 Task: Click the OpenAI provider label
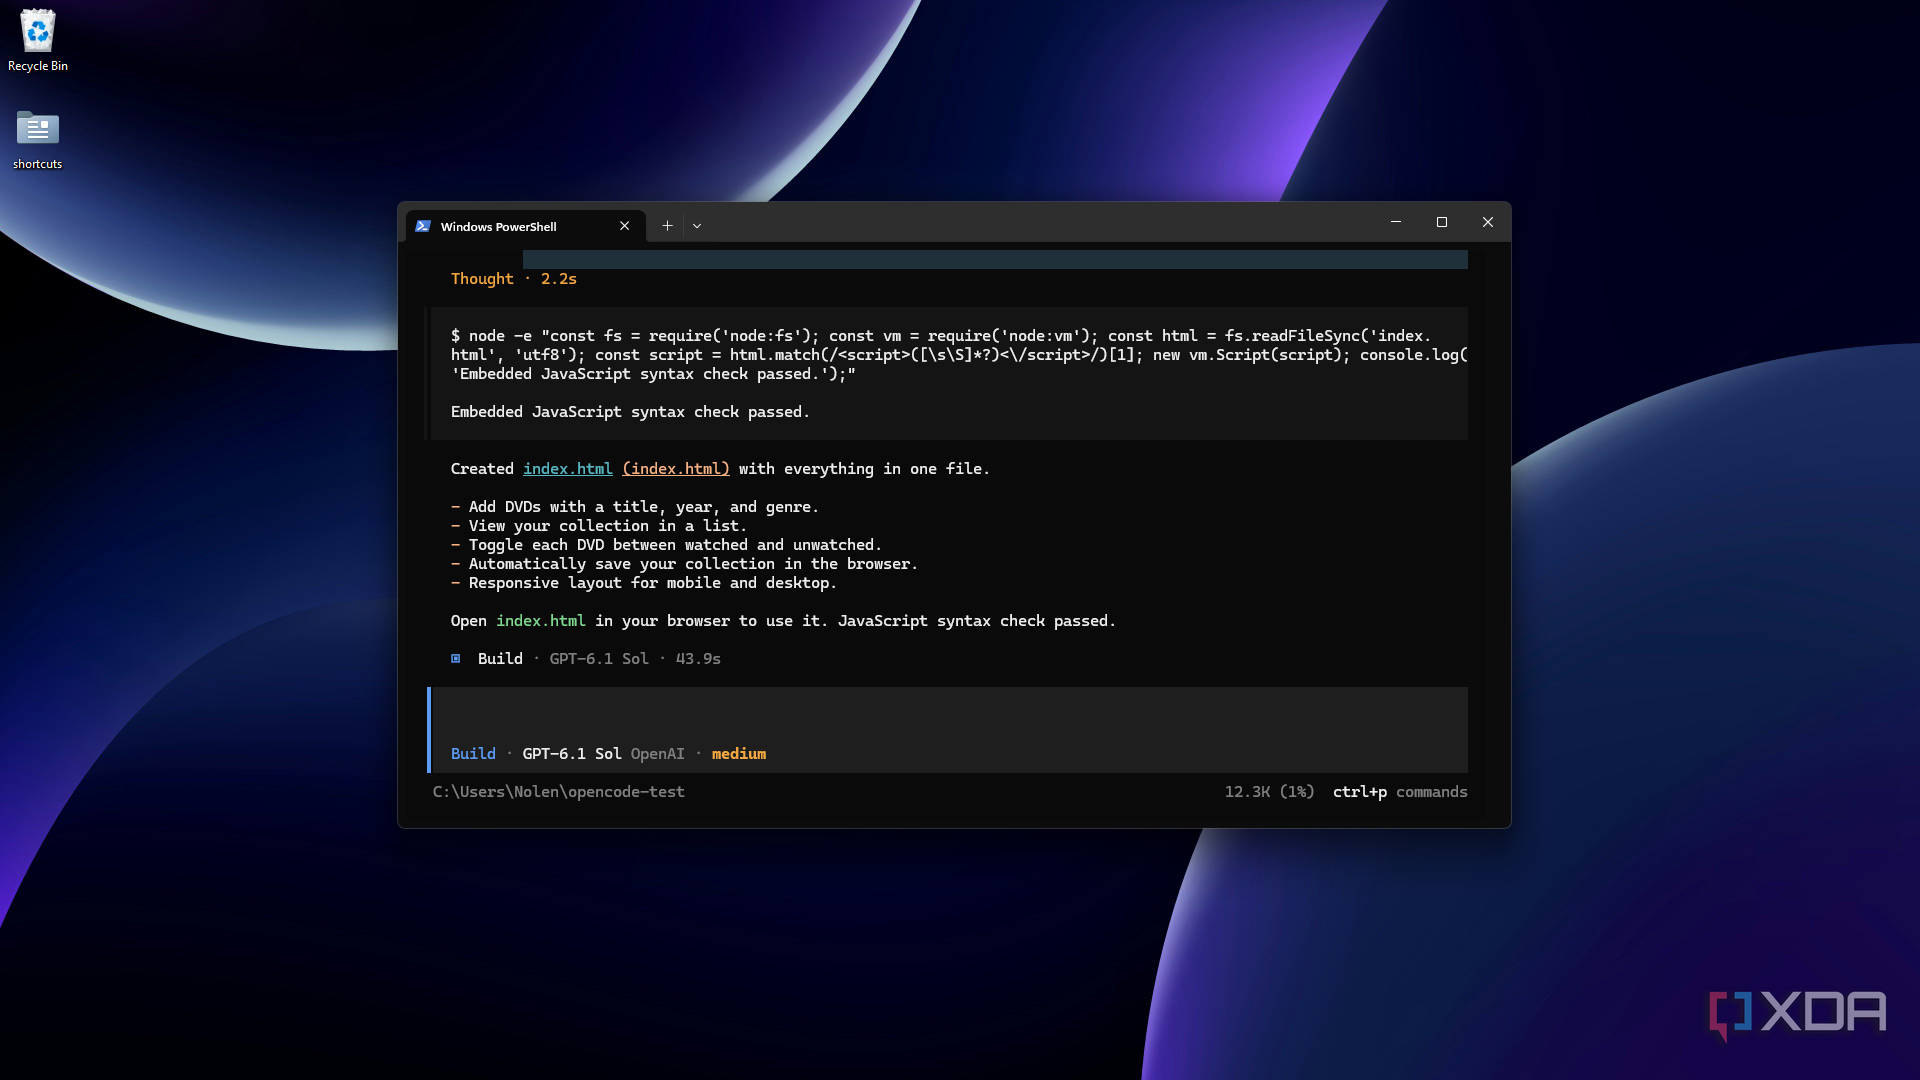click(x=658, y=754)
